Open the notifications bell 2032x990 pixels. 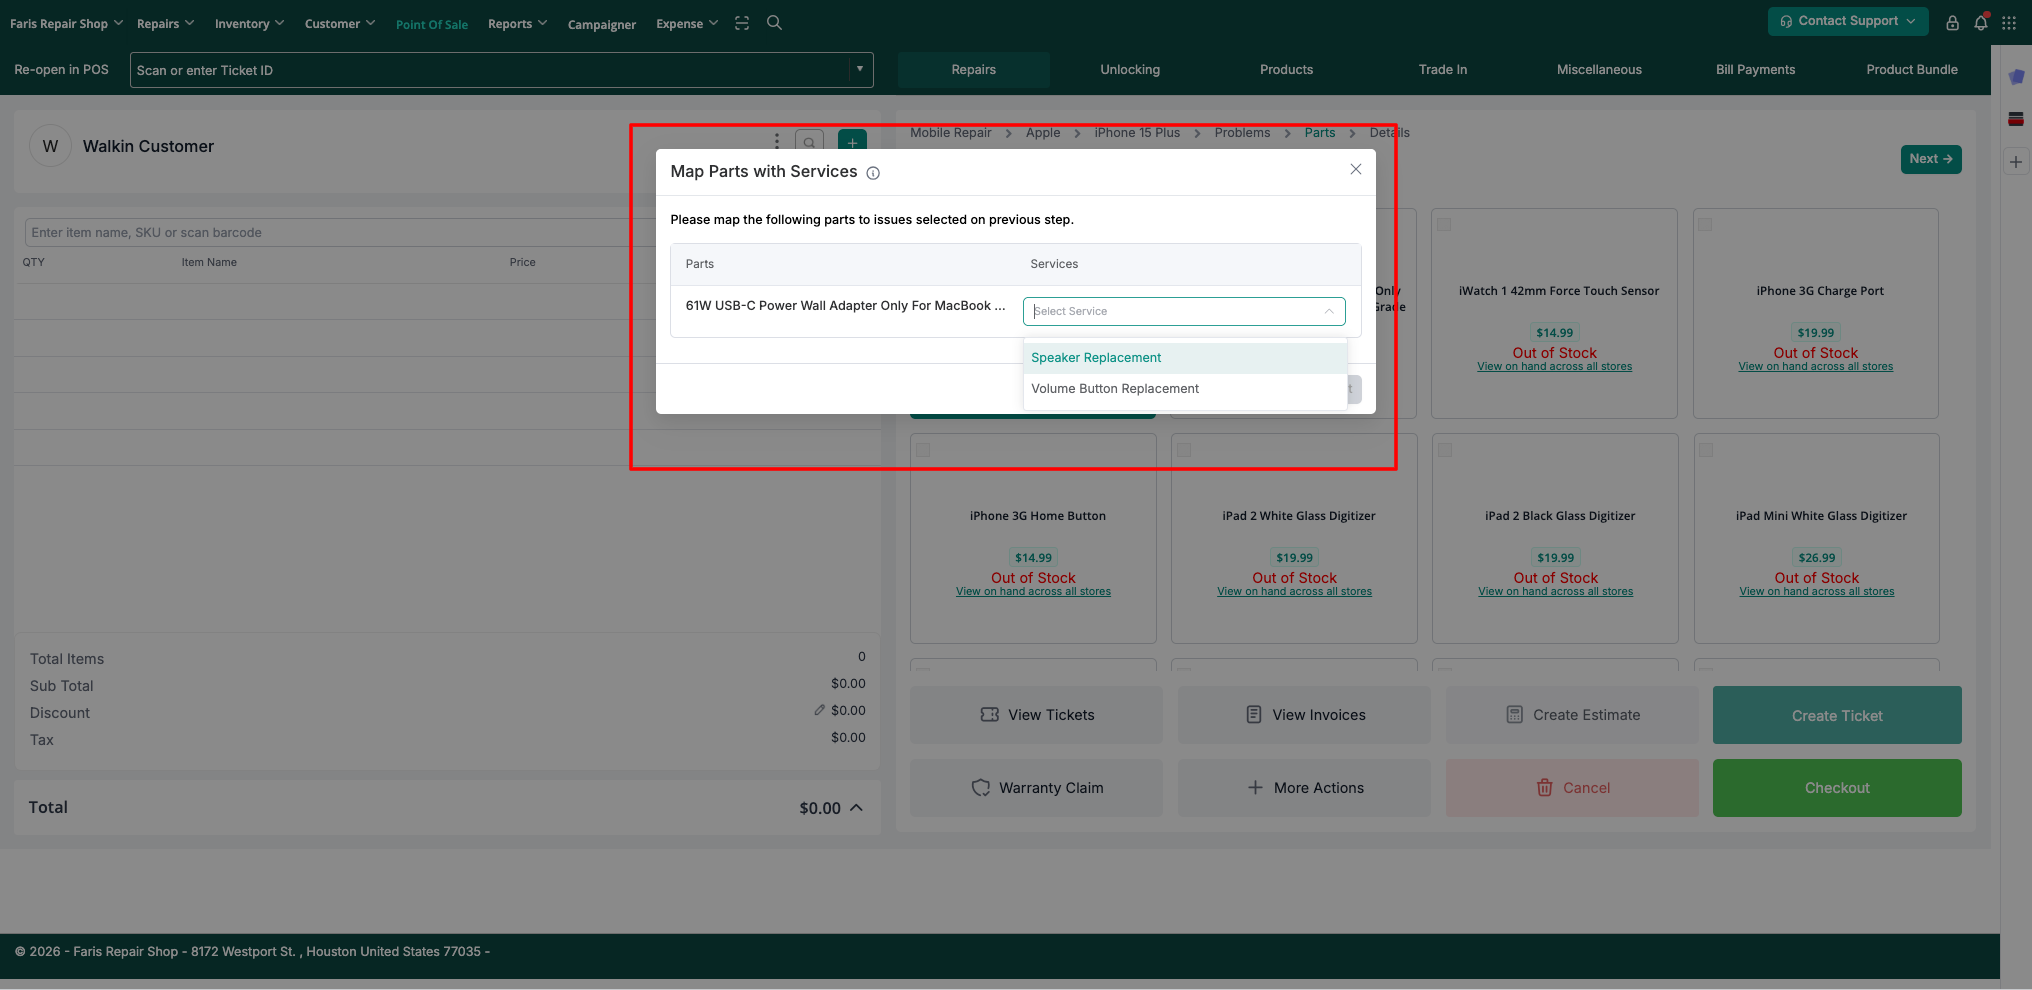point(1980,23)
